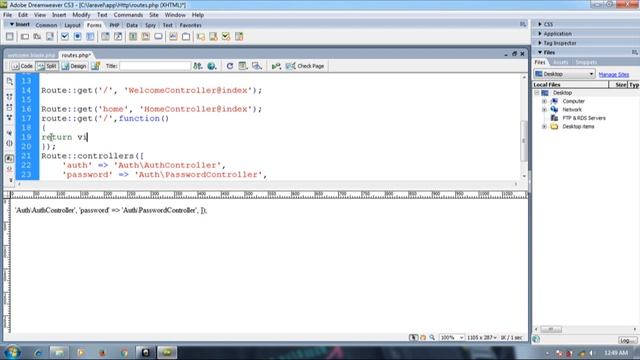The width and height of the screenshot is (640, 360).
Task: Switch to Spry insert tab
Action: [x=150, y=25]
